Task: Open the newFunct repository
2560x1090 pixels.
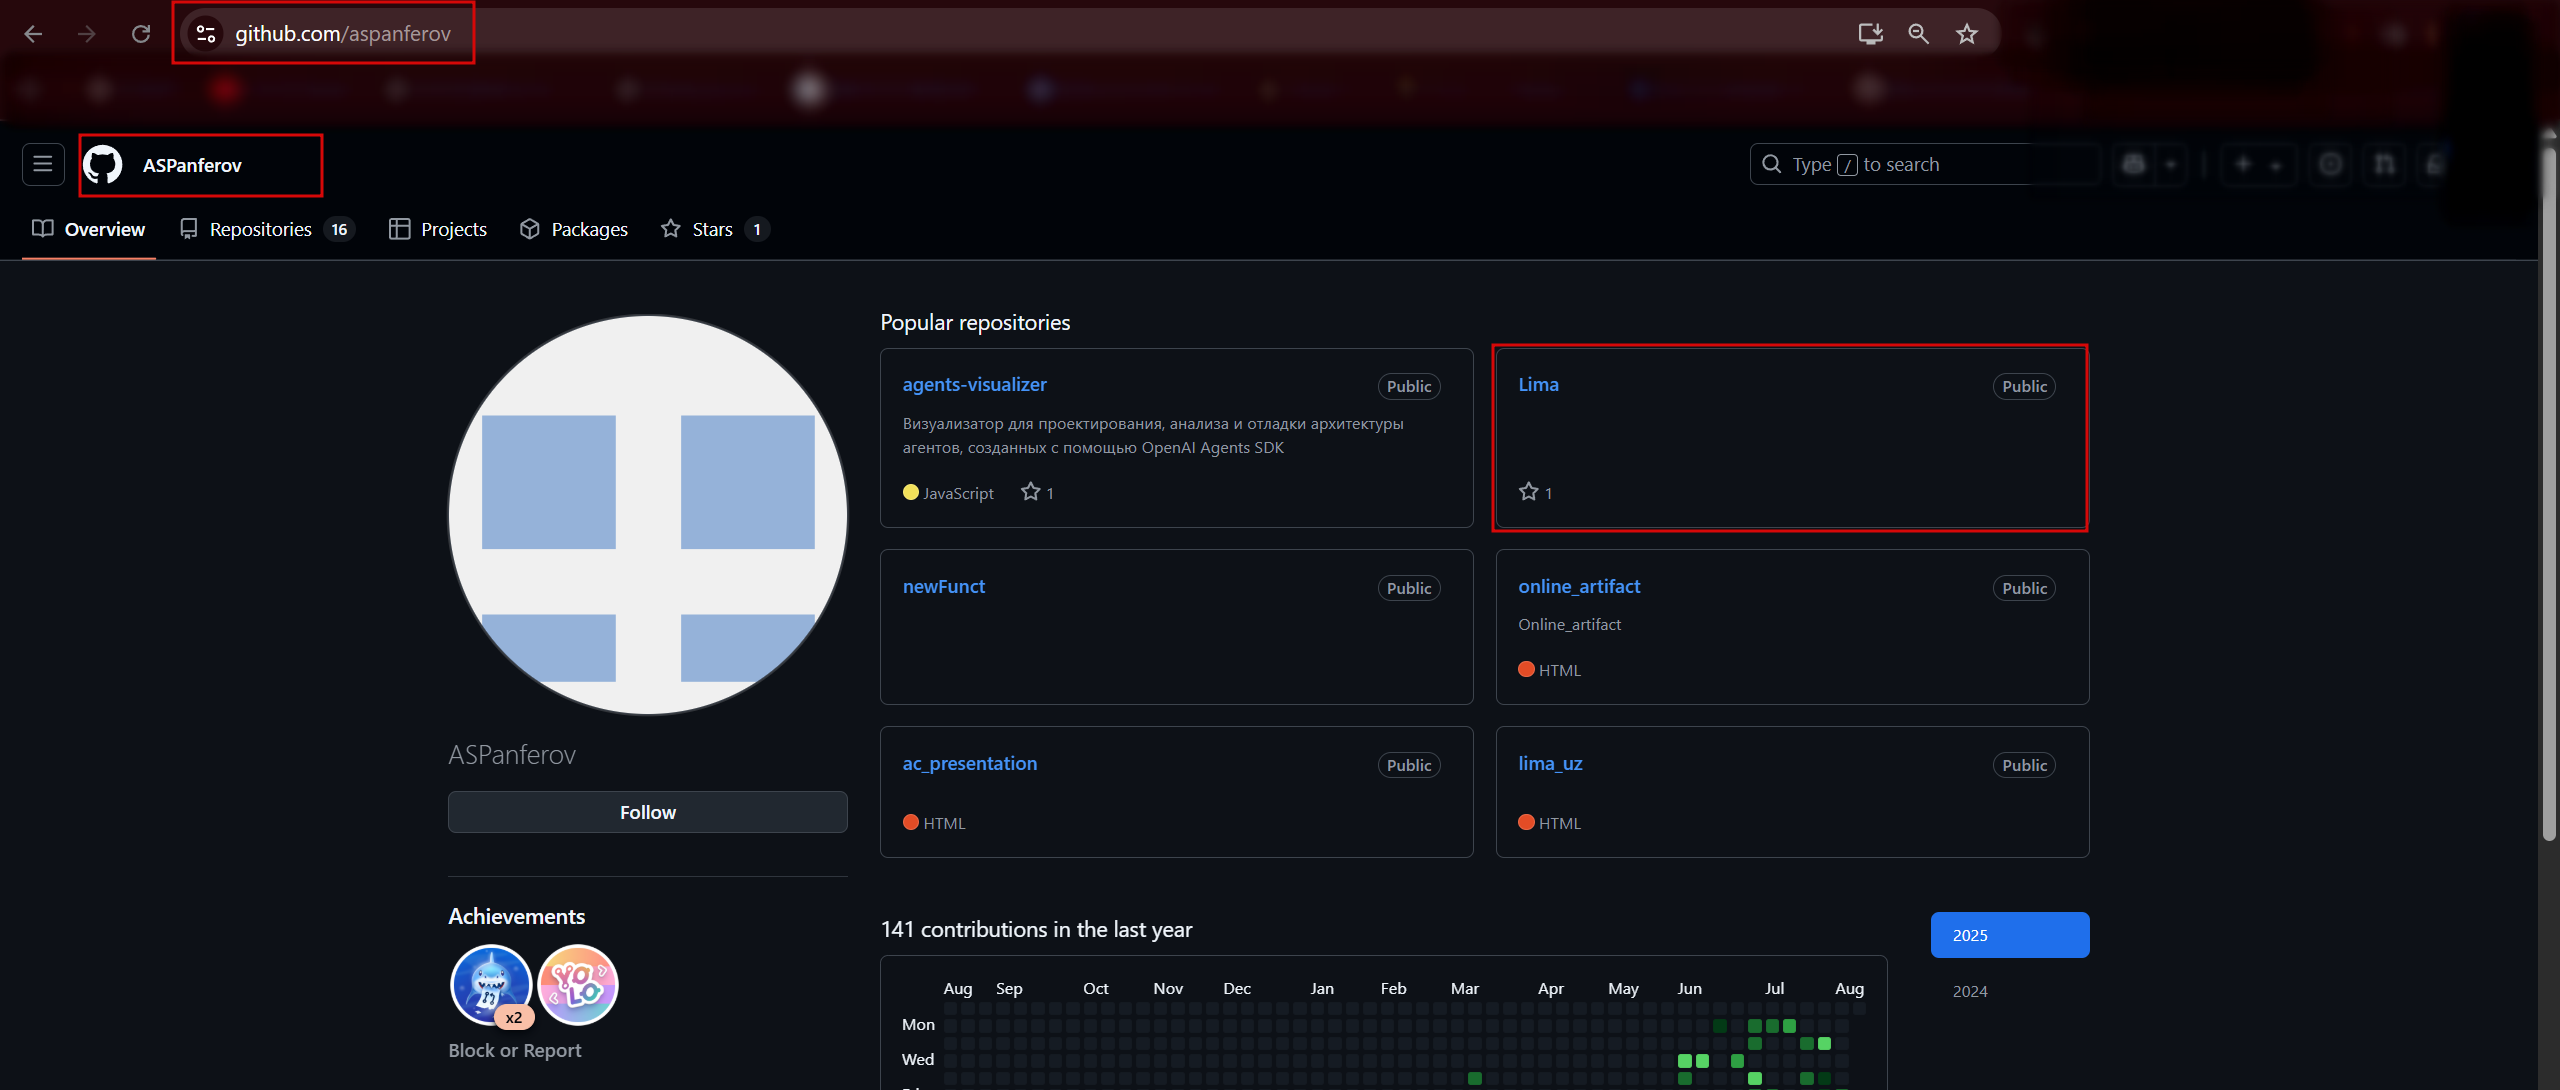Action: (944, 586)
